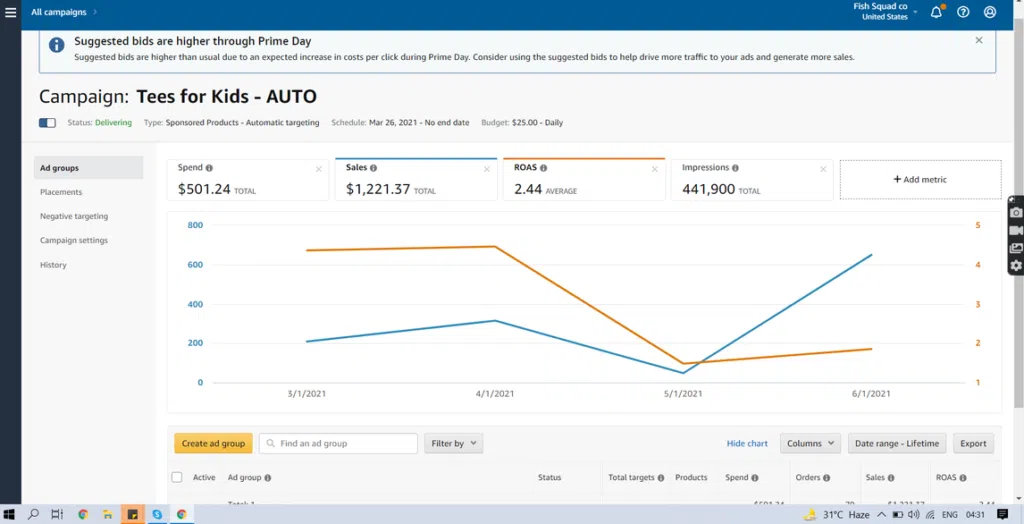Open the user account profile icon
The width and height of the screenshot is (1024, 524).
point(990,13)
